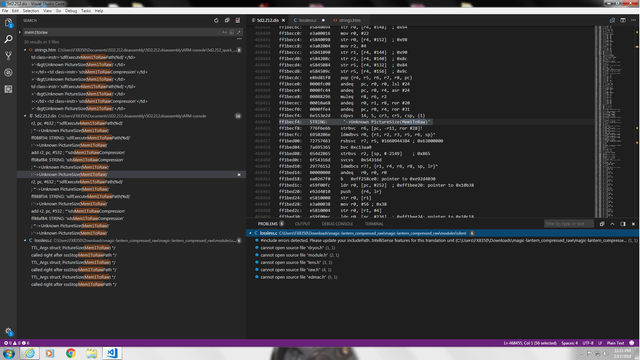Change end of line sequence LF
This screenshot has height=360, width=640.
tap(600, 343)
